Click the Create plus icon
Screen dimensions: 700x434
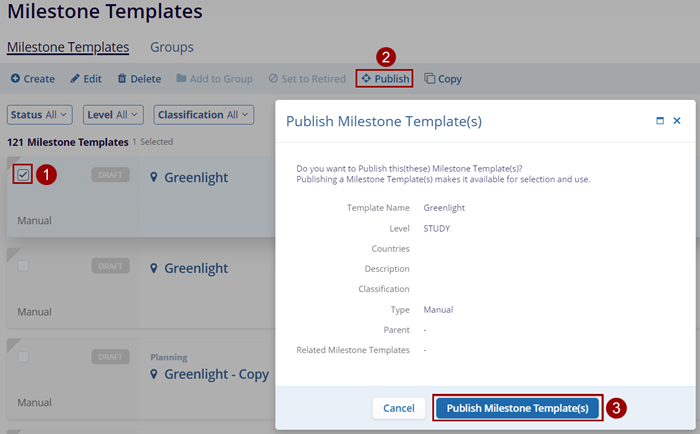coord(15,79)
